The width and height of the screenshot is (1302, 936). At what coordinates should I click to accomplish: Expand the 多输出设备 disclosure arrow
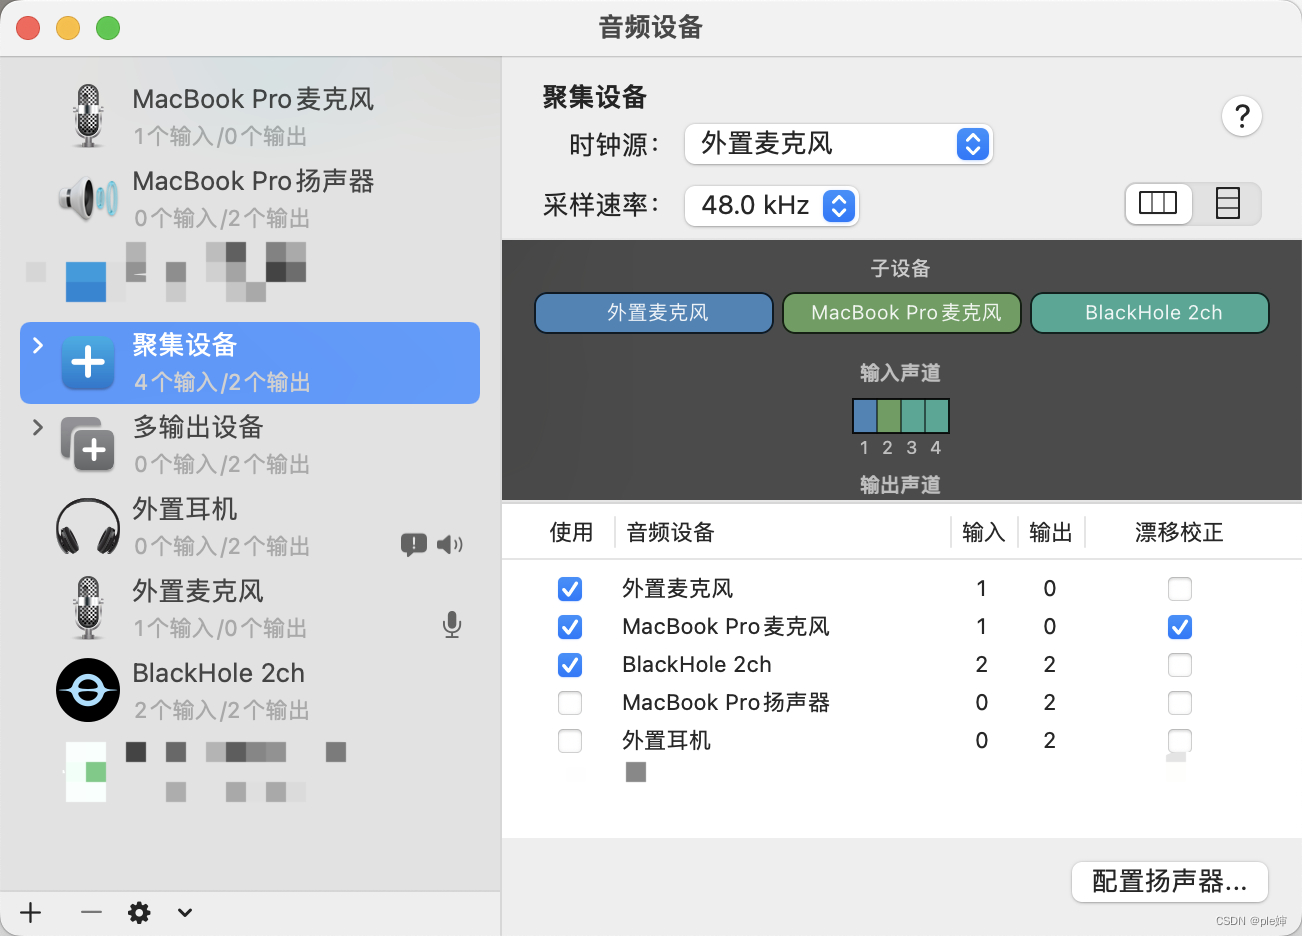(38, 427)
